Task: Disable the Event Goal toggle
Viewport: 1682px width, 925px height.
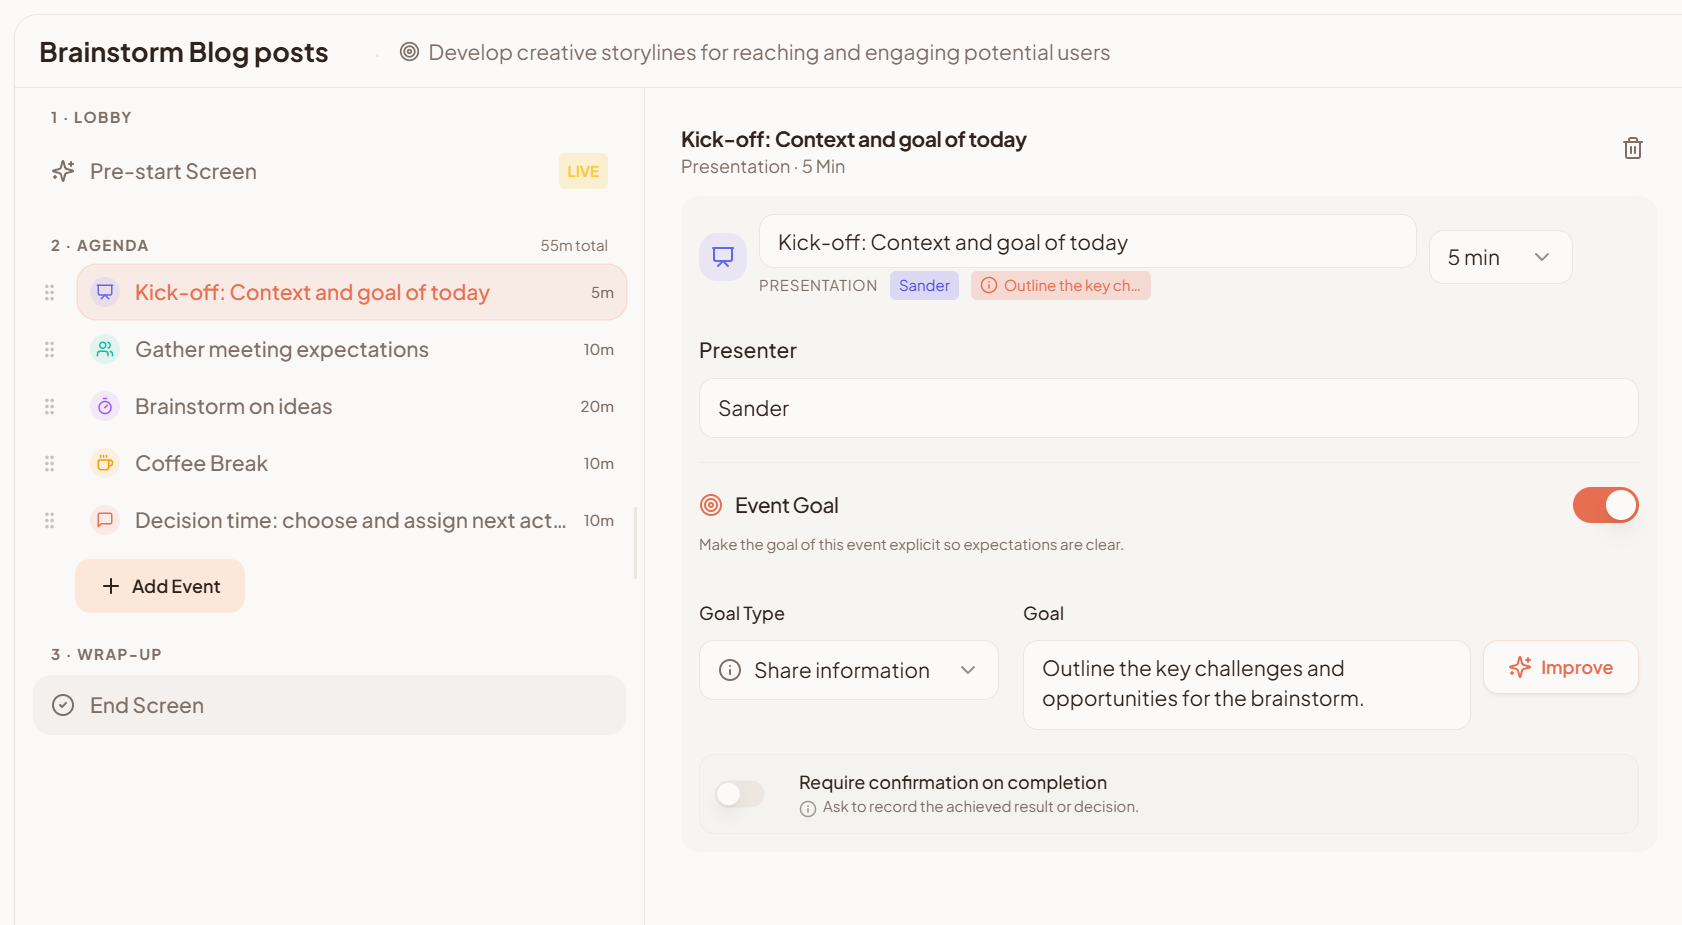Action: click(x=1605, y=505)
